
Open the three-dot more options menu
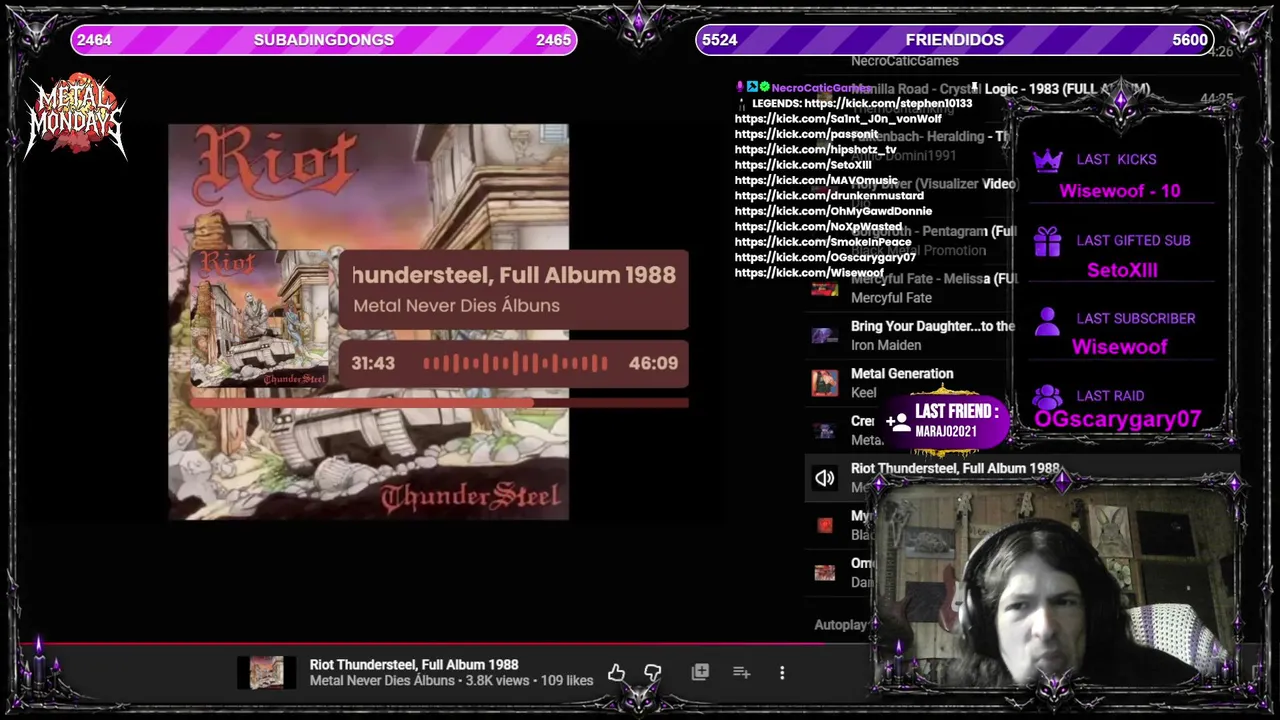coord(782,673)
